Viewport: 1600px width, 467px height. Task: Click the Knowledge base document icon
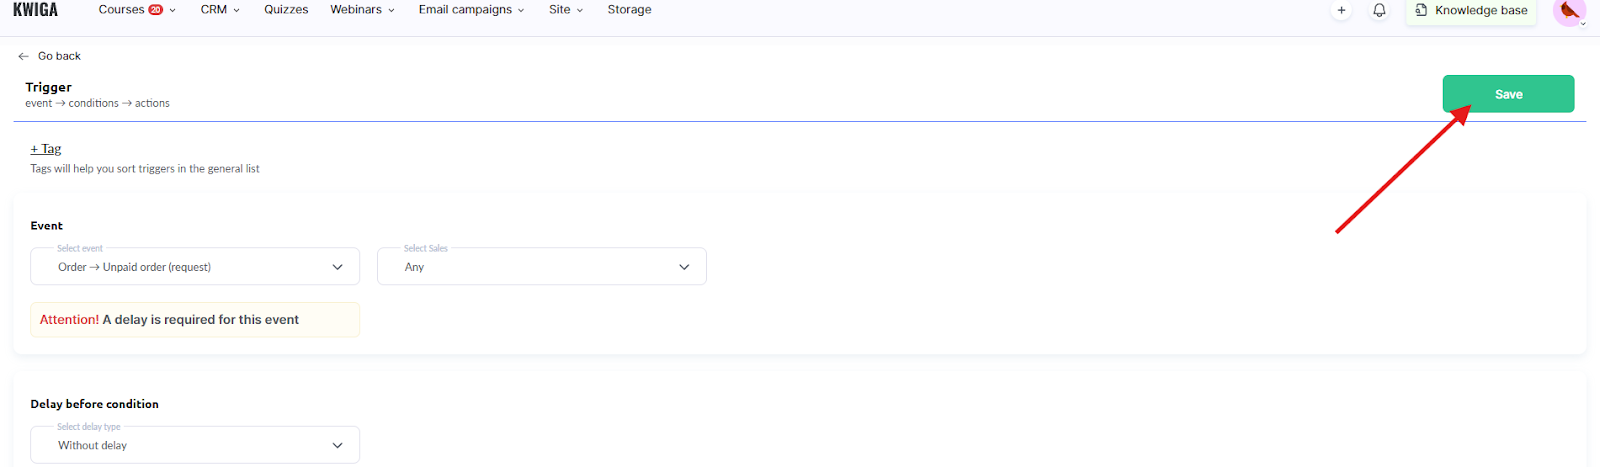(1421, 10)
